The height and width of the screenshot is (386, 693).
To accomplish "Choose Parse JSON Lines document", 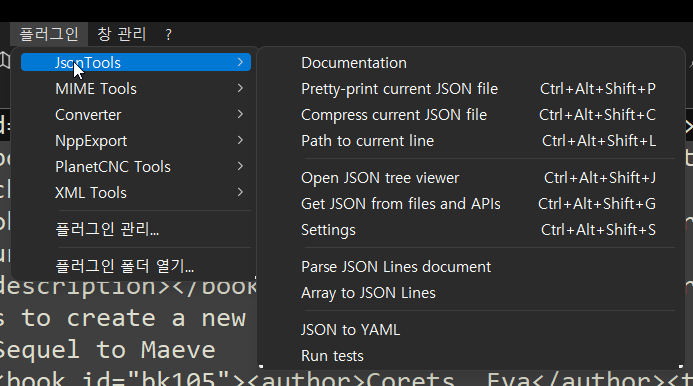I will [471, 267].
